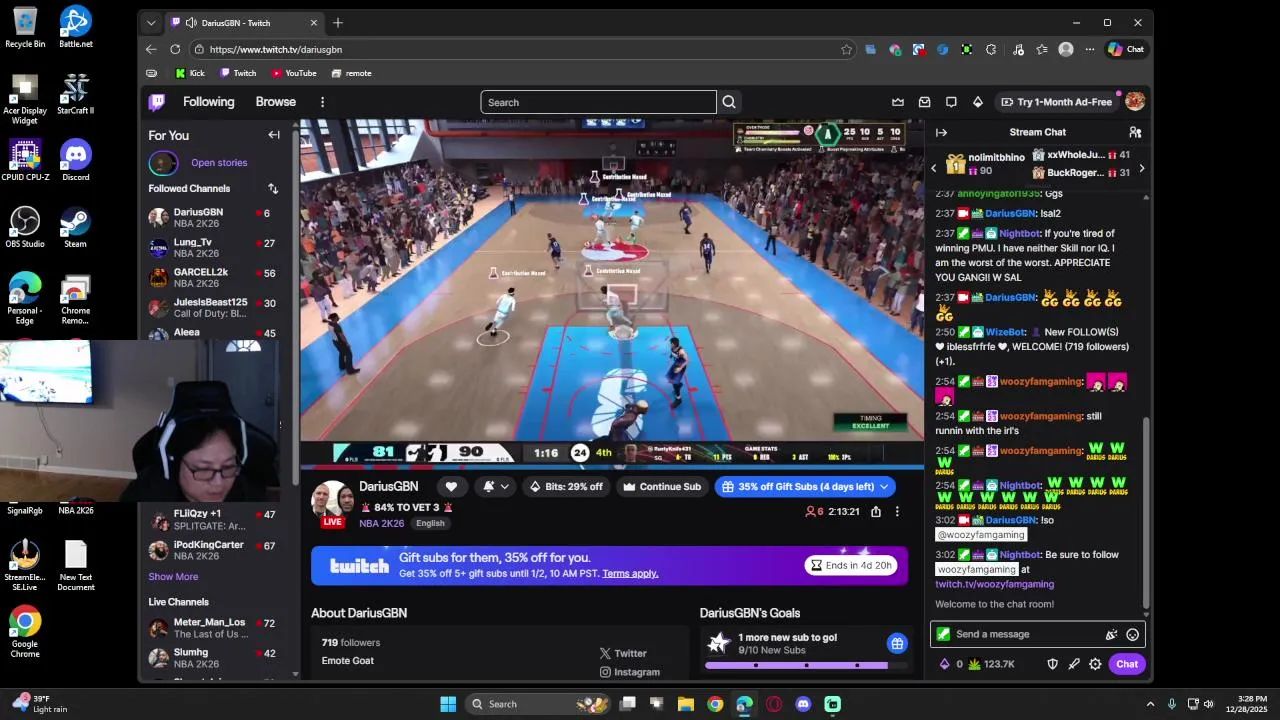1280x720 pixels.
Task: Open the iPodKingCarter channel
Action: (x=213, y=550)
